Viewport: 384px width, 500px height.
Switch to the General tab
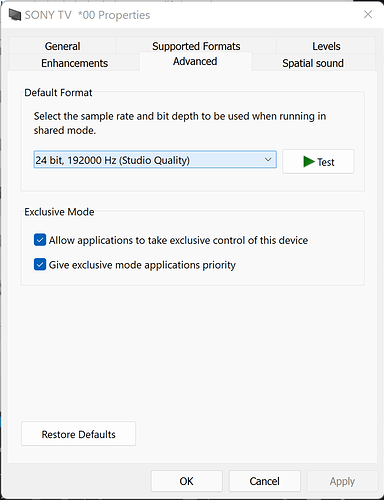[62, 46]
